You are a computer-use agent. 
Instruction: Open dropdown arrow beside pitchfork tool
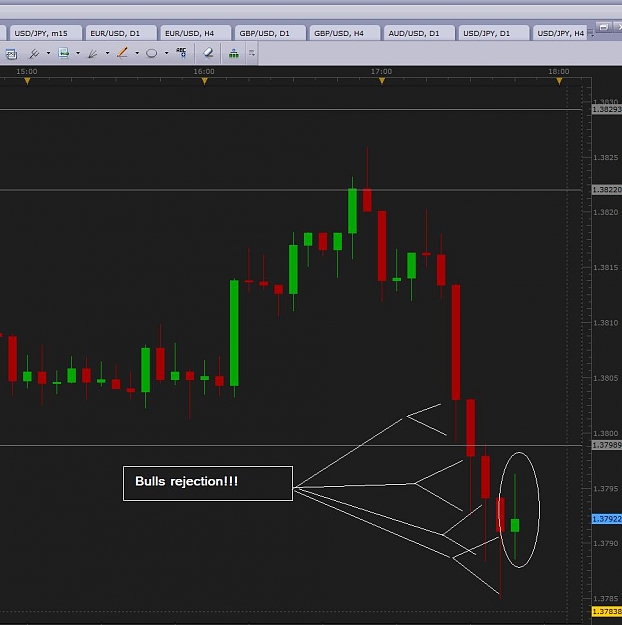[48, 53]
